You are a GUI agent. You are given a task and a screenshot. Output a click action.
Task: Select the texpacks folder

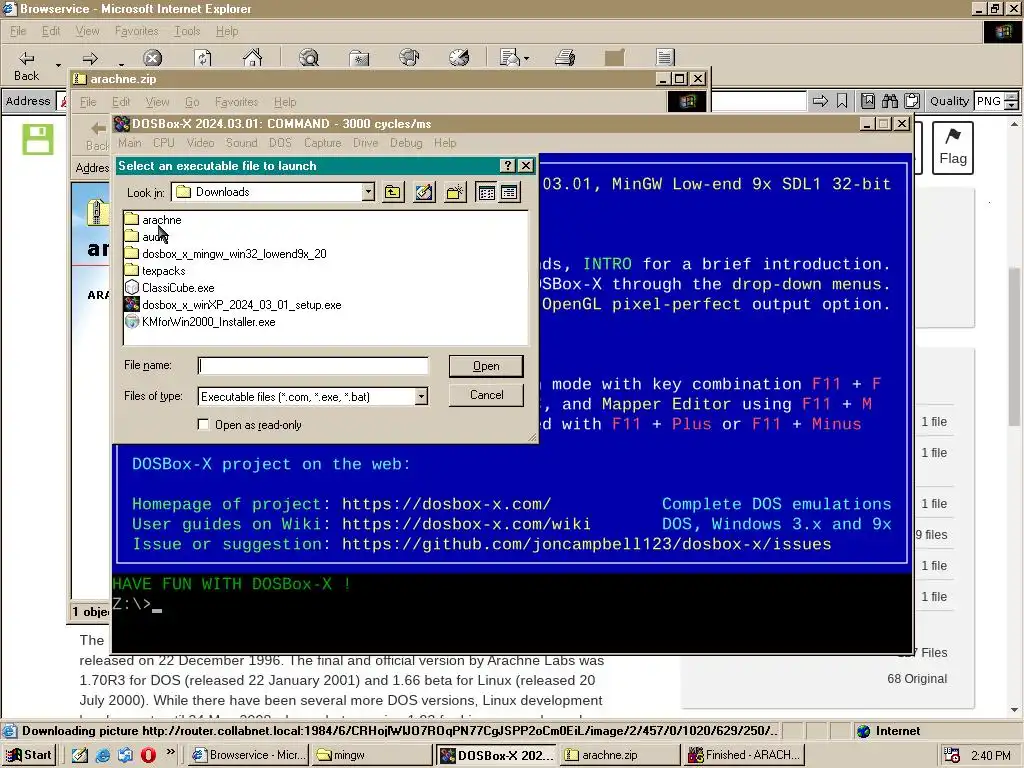tap(155, 270)
